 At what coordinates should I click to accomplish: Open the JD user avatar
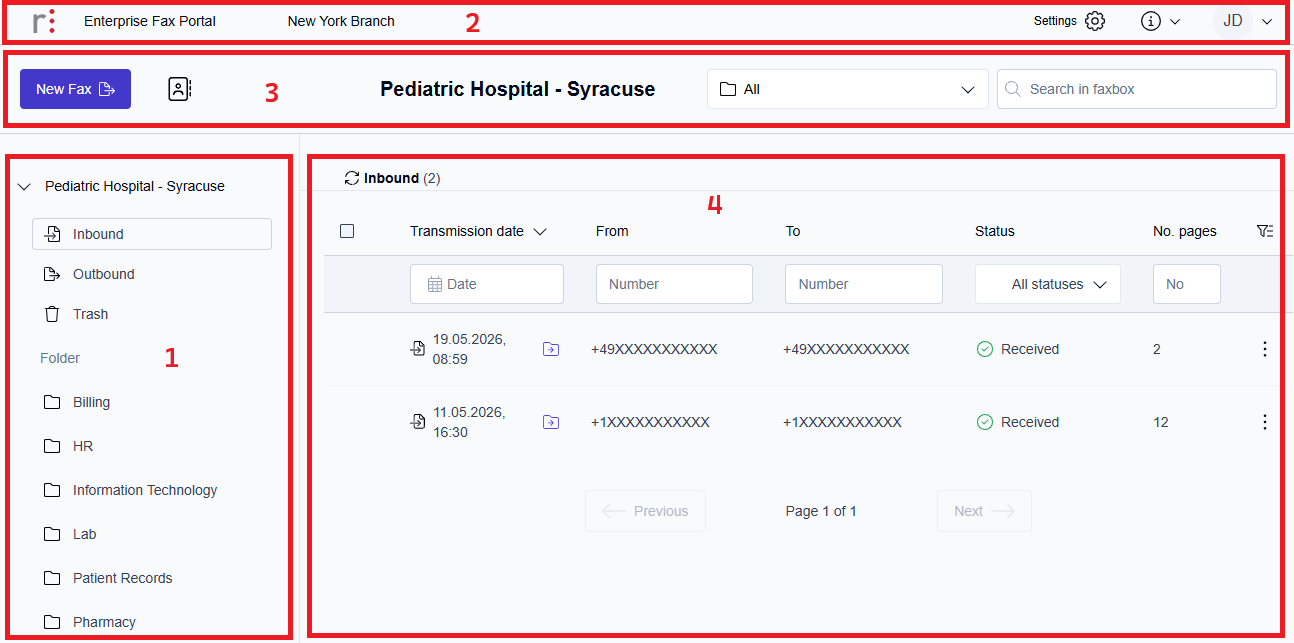click(x=1233, y=21)
